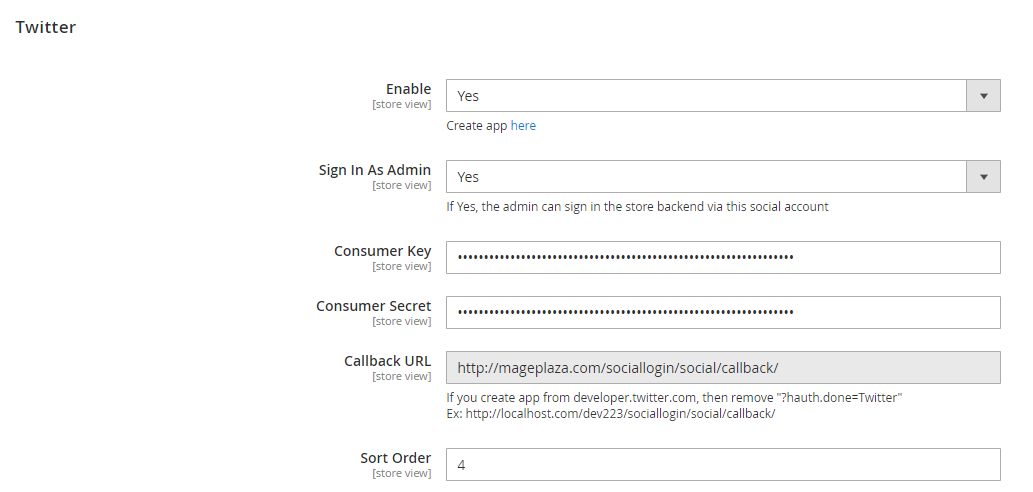Screen dimensions: 1033x492
Task: Focus the Consumer Secret masked field
Action: point(722,312)
